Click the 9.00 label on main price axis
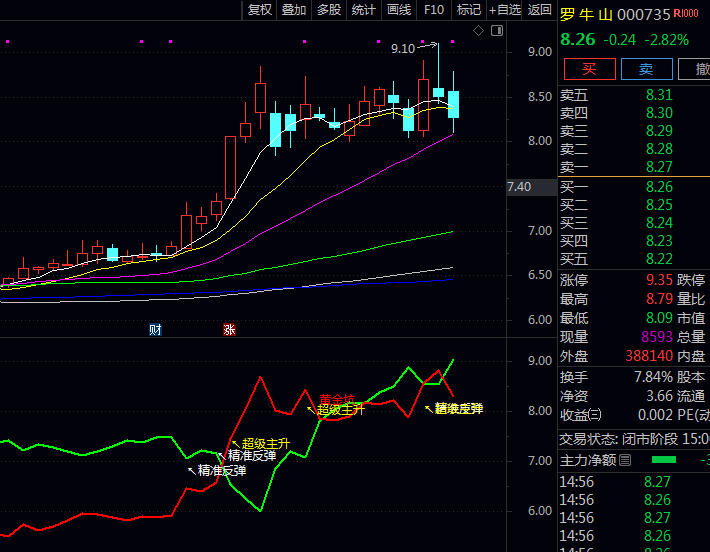This screenshot has height=552, width=710. [540, 52]
